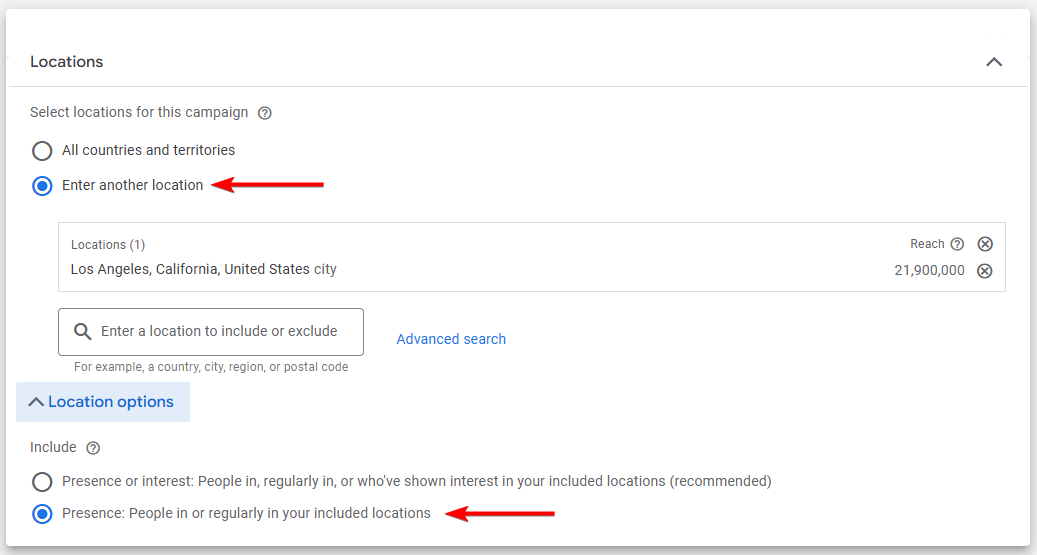Click the Reach column label
The width and height of the screenshot is (1037, 555).
(x=927, y=244)
